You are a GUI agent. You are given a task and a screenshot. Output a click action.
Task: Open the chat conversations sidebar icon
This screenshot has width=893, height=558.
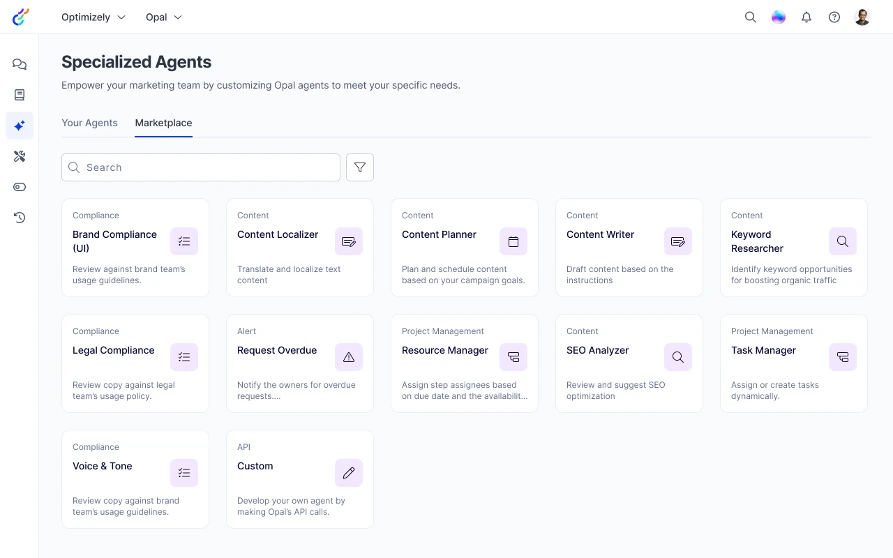[x=19, y=64]
